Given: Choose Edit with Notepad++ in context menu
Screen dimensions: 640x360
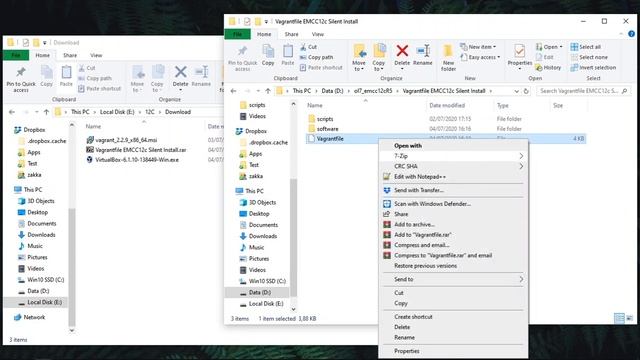Looking at the screenshot, I should (453, 177).
